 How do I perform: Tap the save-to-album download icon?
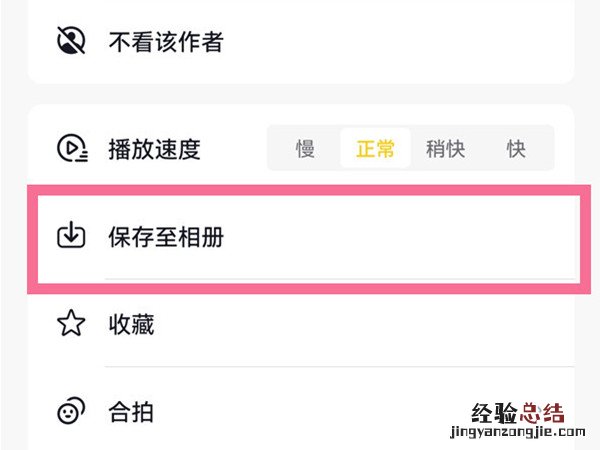click(x=71, y=236)
